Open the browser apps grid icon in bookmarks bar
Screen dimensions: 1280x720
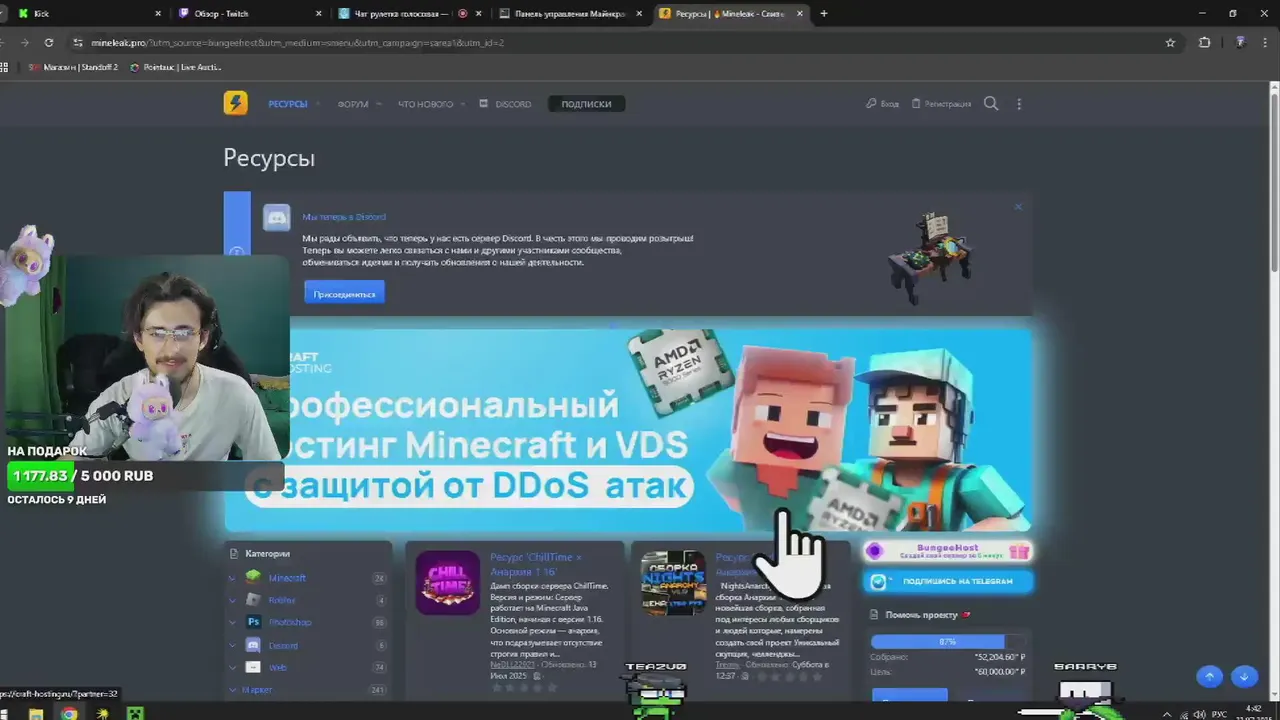point(4,67)
